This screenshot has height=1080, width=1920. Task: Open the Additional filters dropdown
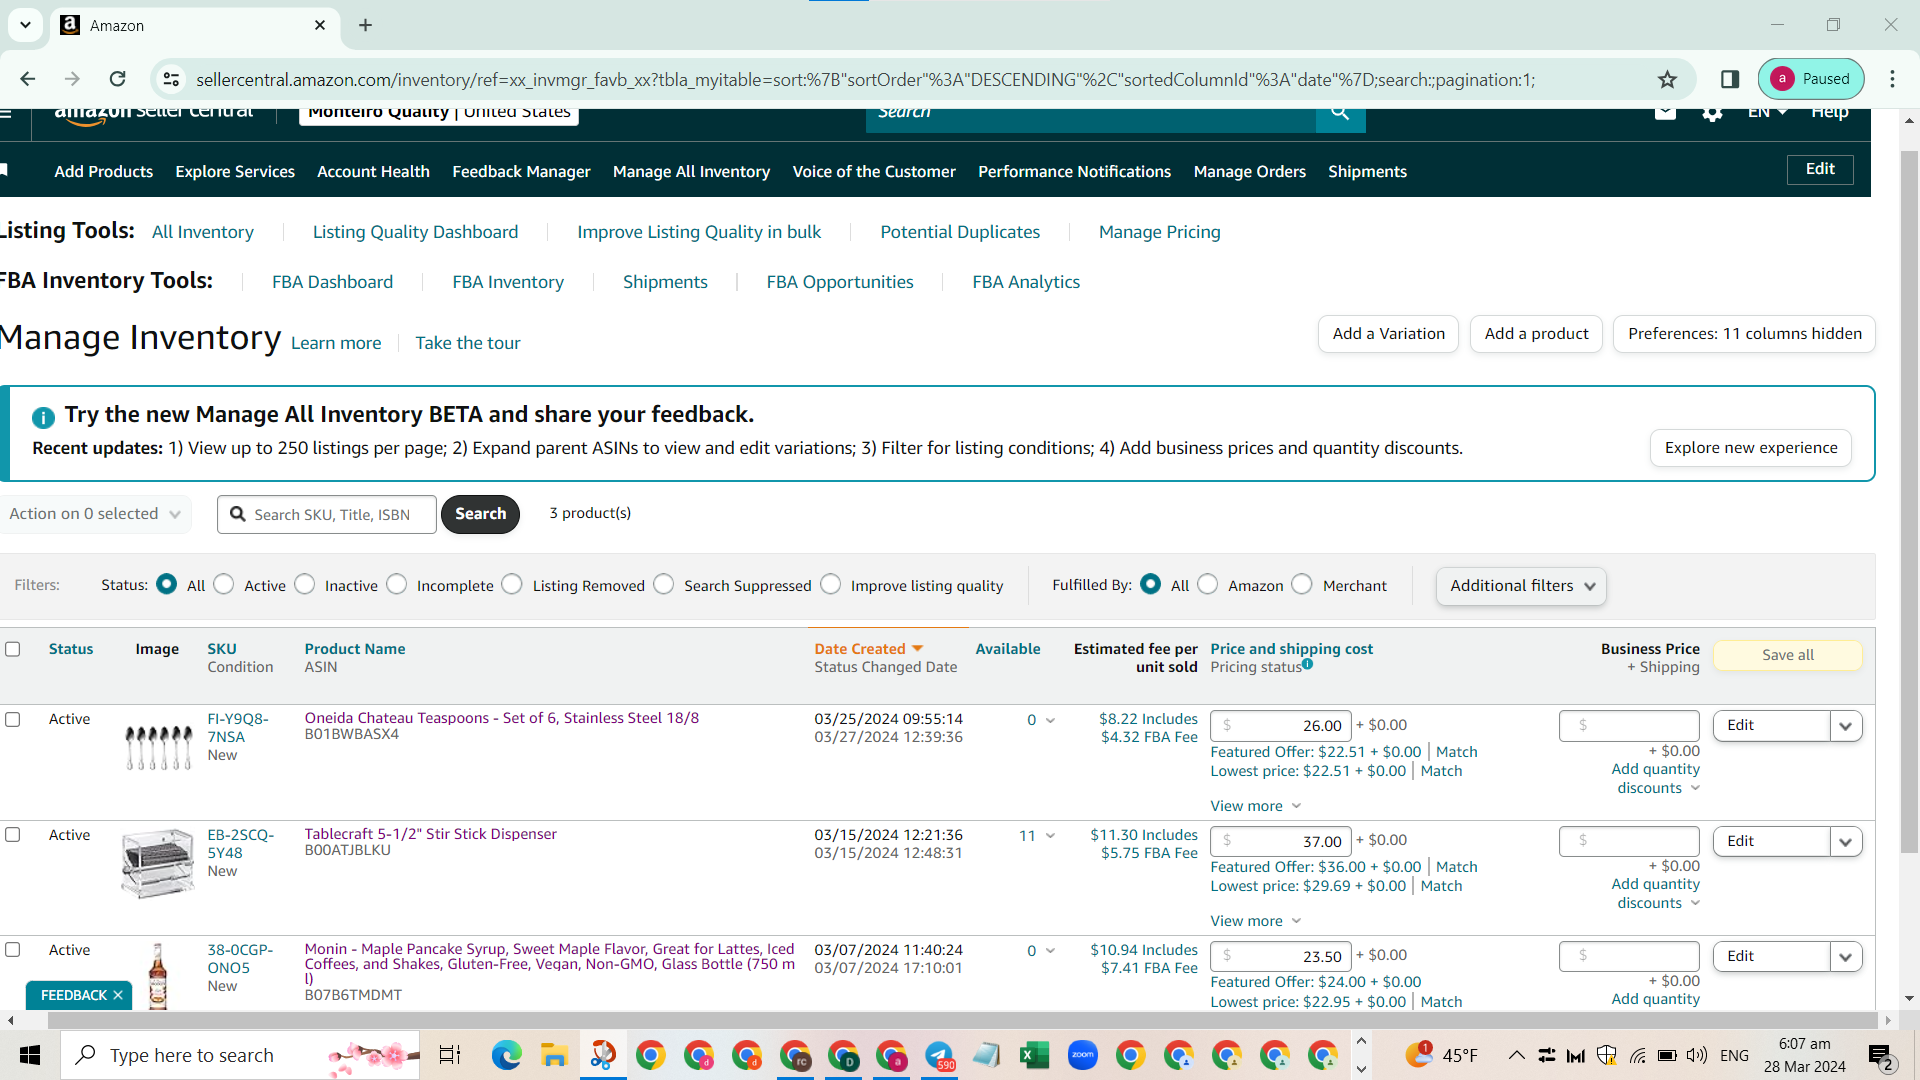[1521, 586]
